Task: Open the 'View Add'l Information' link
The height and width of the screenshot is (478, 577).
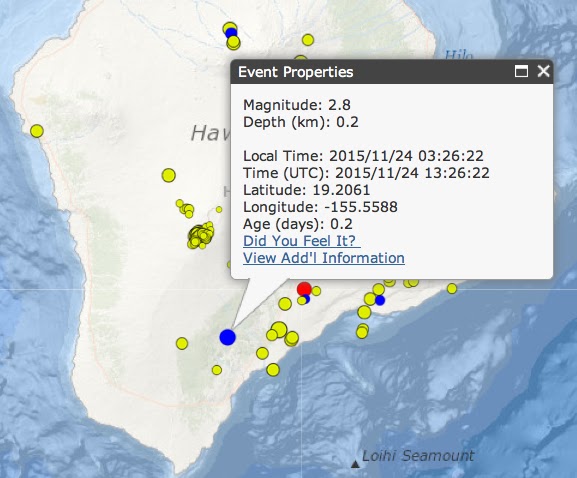Action: click(324, 258)
